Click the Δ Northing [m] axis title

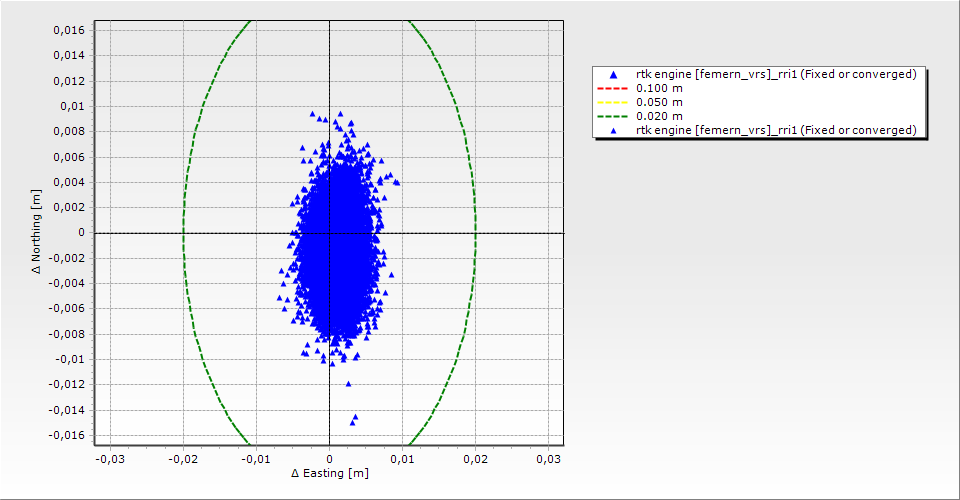click(x=40, y=232)
